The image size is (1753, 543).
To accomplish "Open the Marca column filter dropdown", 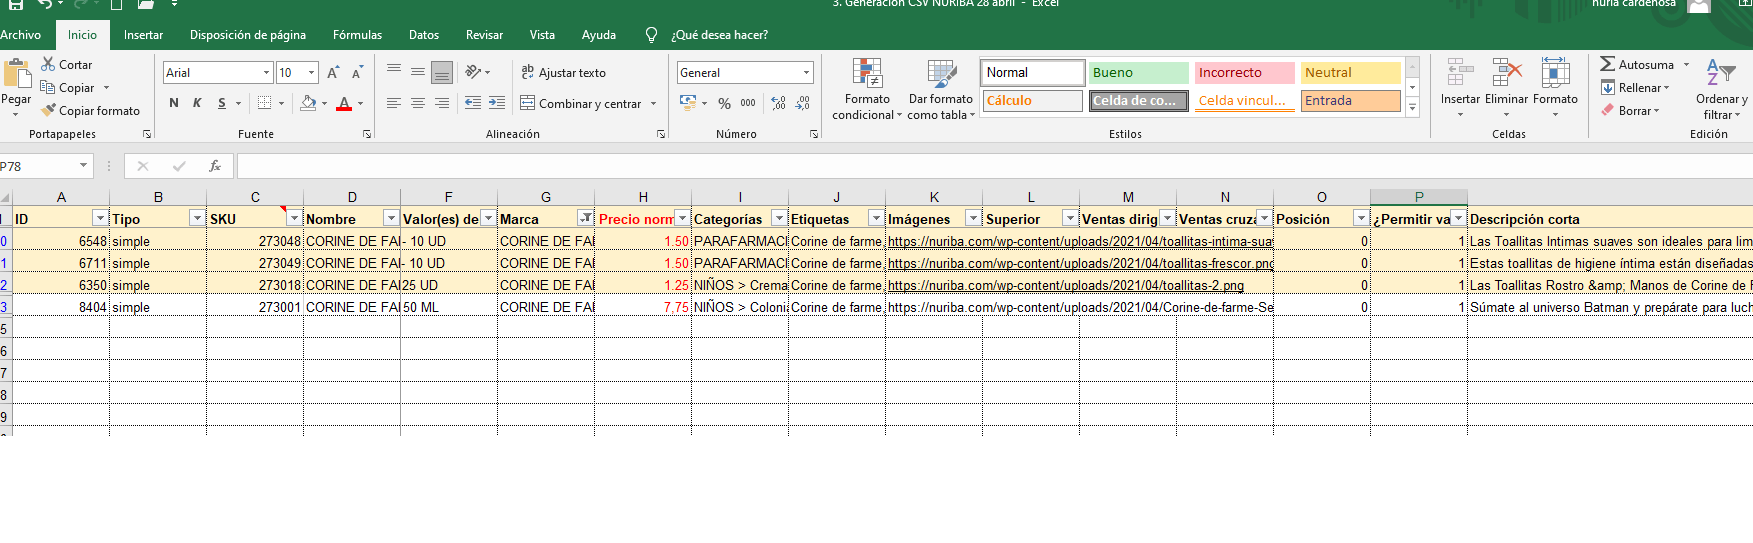I will (x=585, y=218).
